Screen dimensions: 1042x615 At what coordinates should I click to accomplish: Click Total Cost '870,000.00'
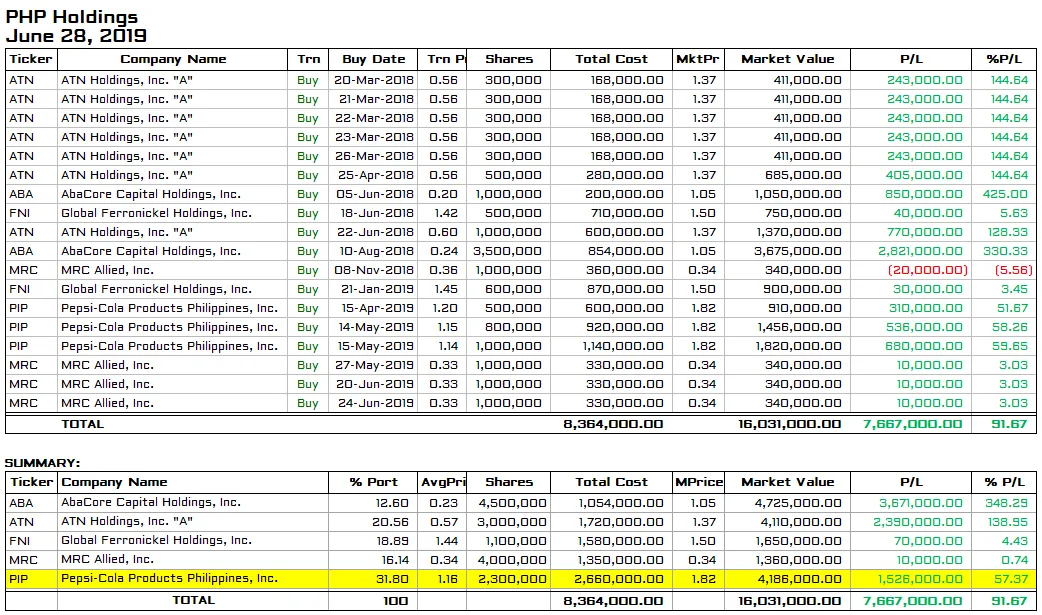click(x=625, y=289)
